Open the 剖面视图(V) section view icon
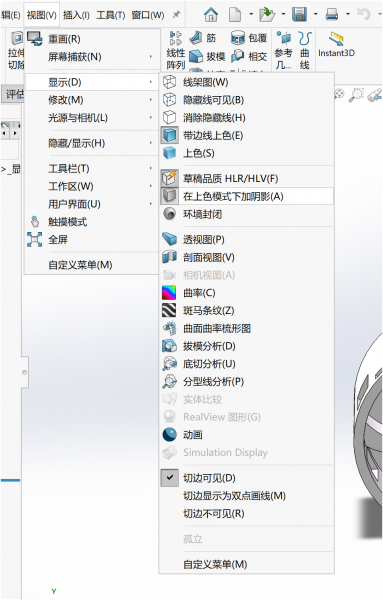This screenshot has height=600, width=383. (169, 257)
